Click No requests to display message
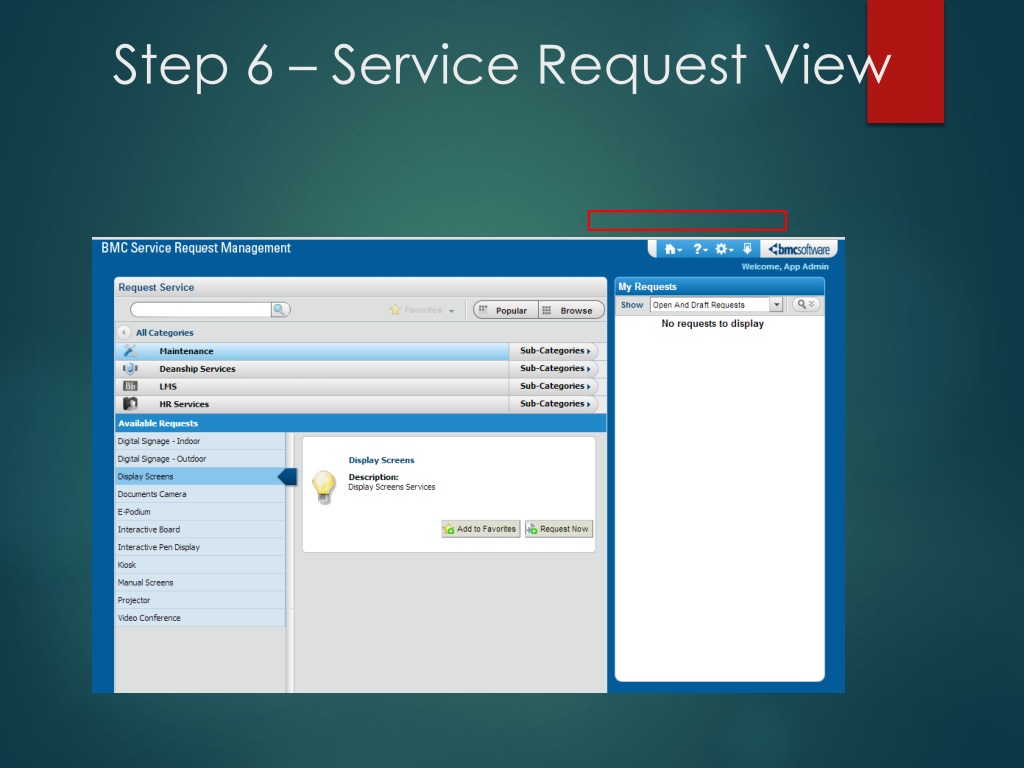 [712, 323]
